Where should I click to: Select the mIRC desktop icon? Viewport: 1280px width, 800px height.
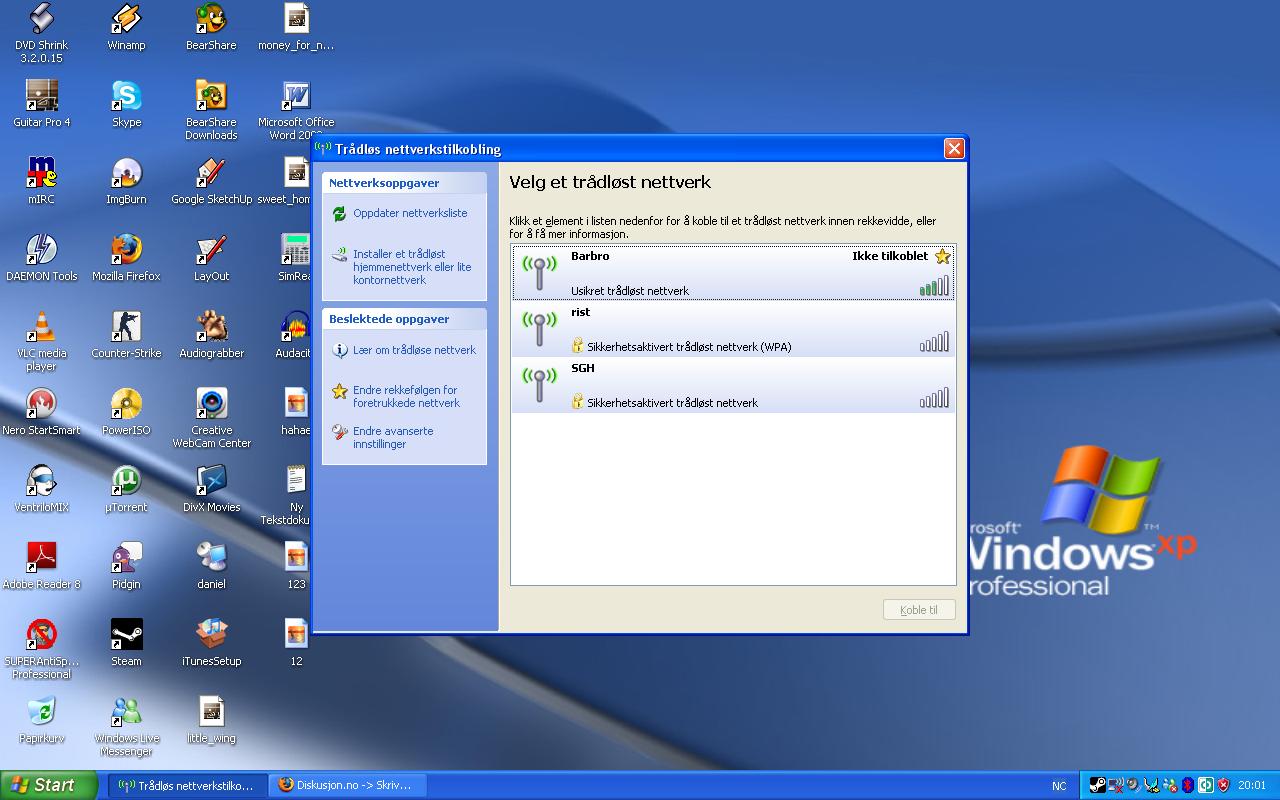coord(41,181)
